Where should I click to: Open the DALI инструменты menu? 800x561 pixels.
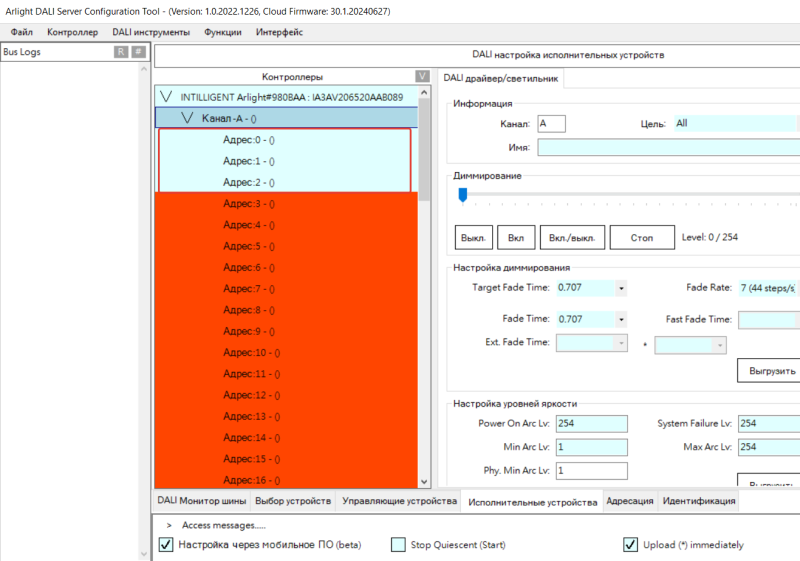tap(151, 32)
